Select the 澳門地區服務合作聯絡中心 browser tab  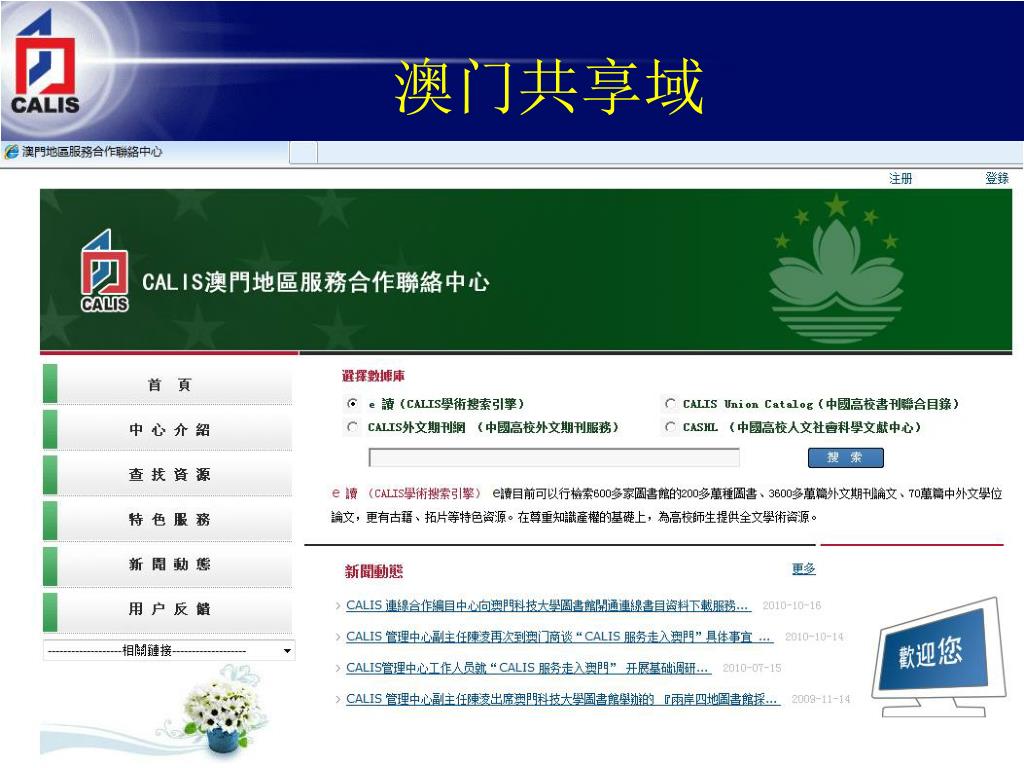pos(145,152)
